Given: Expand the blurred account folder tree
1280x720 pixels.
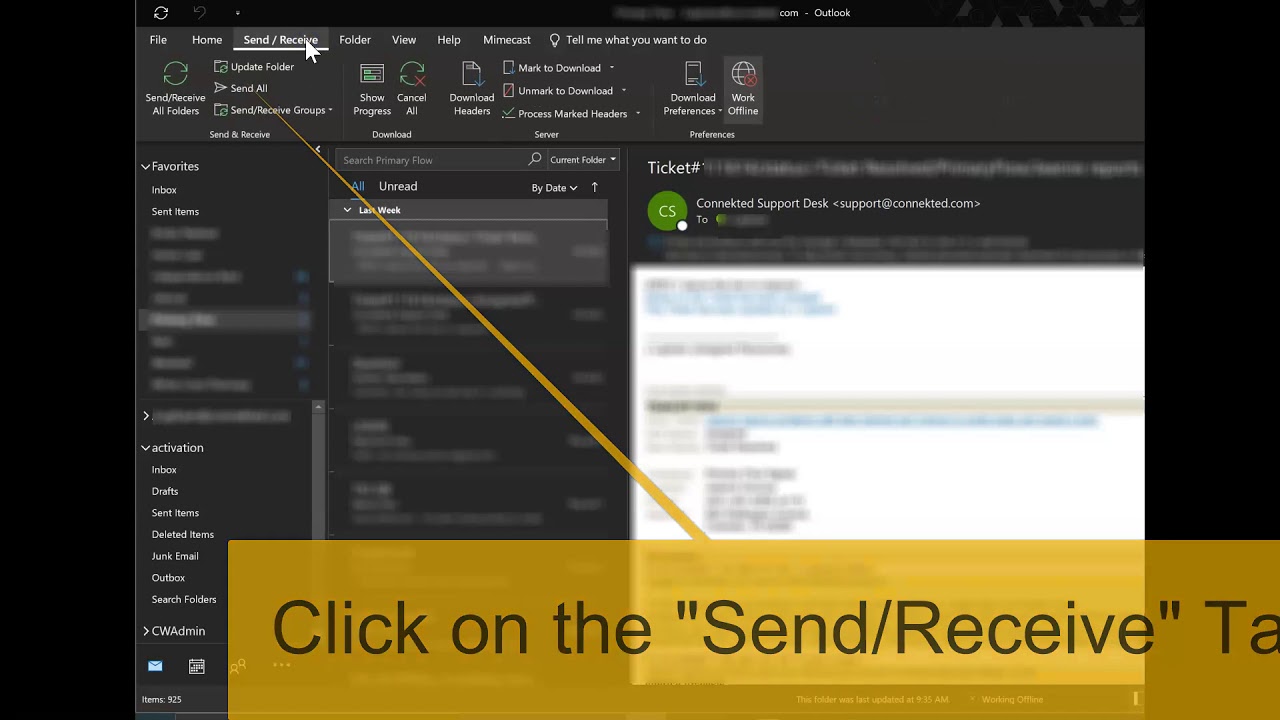Looking at the screenshot, I should [146, 416].
